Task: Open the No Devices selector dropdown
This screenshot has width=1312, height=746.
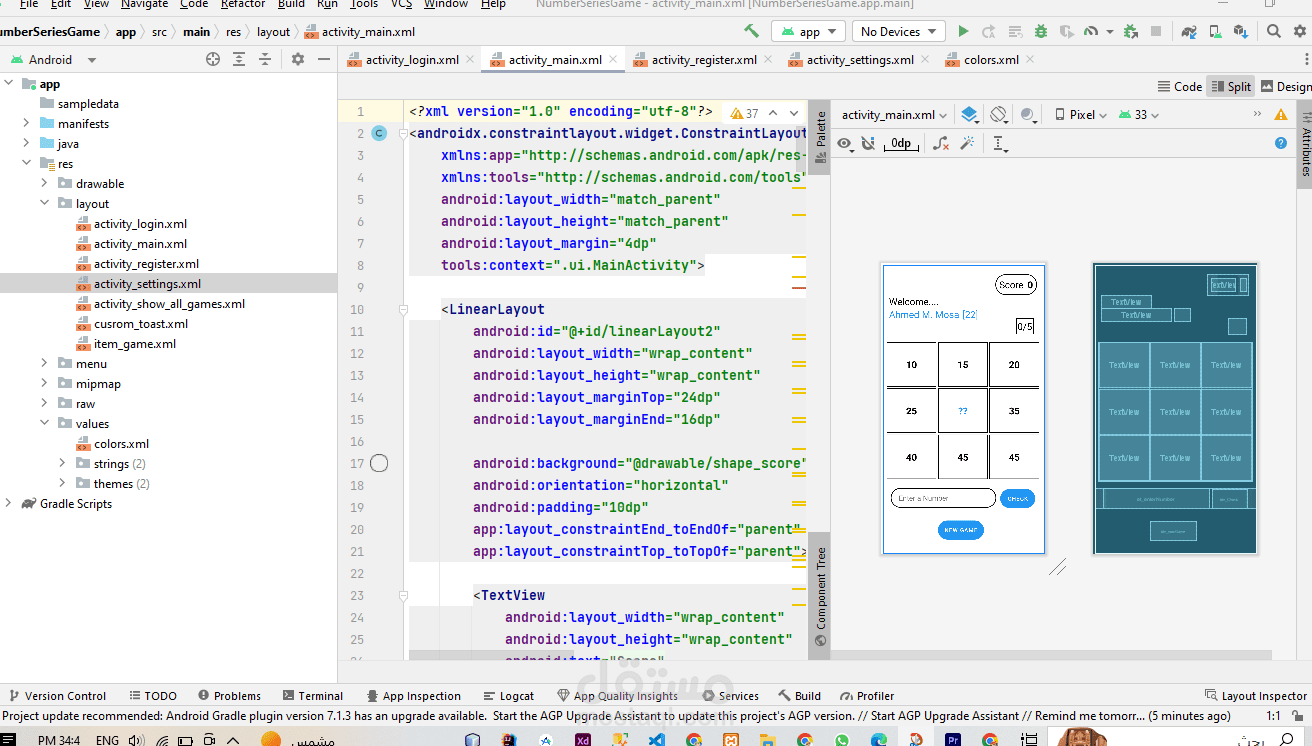Action: pyautogui.click(x=899, y=32)
